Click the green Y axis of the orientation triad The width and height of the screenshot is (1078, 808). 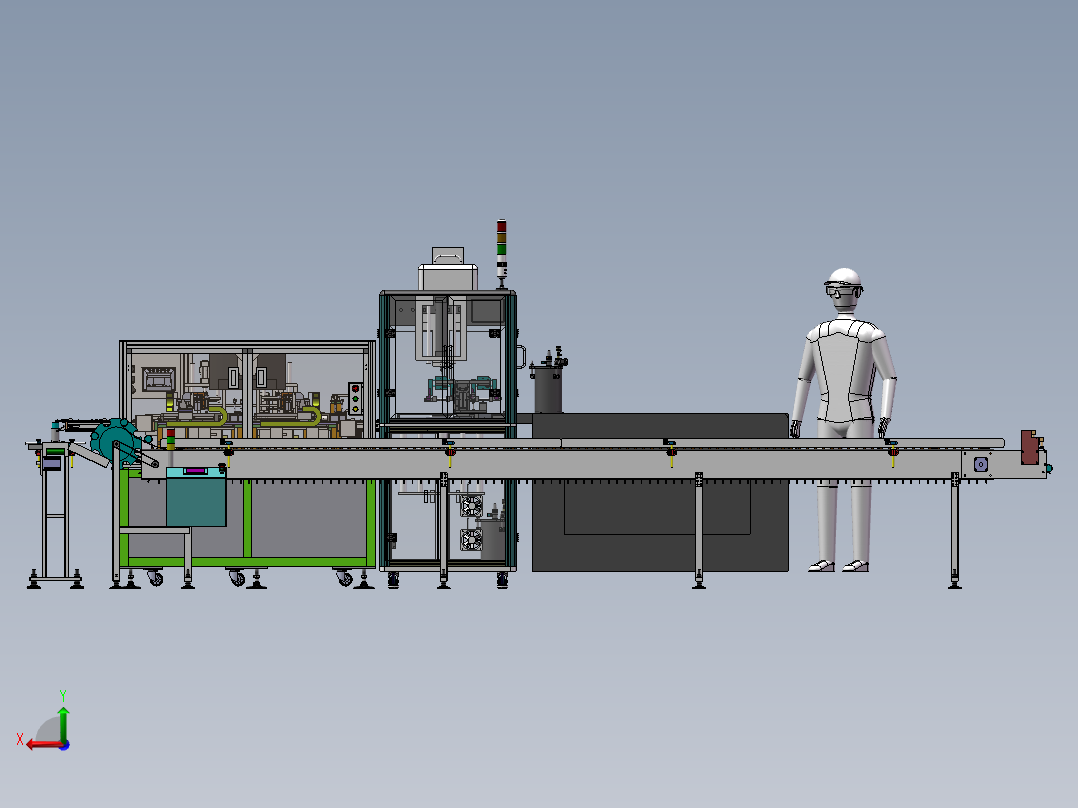63,723
